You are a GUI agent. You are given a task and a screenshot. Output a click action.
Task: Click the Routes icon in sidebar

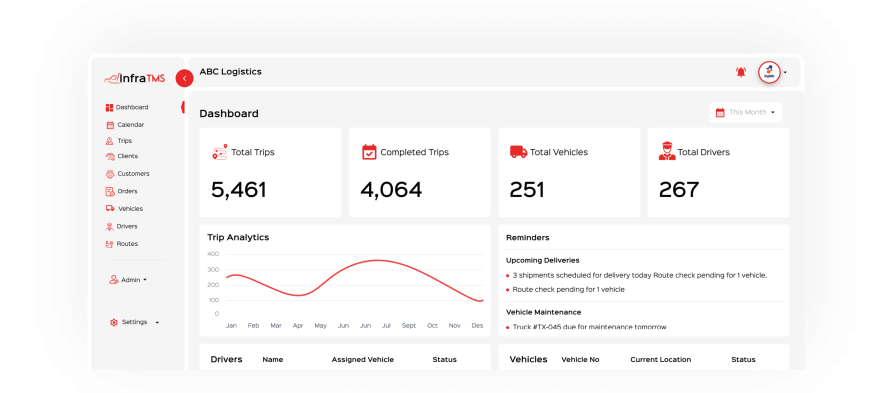tap(109, 244)
